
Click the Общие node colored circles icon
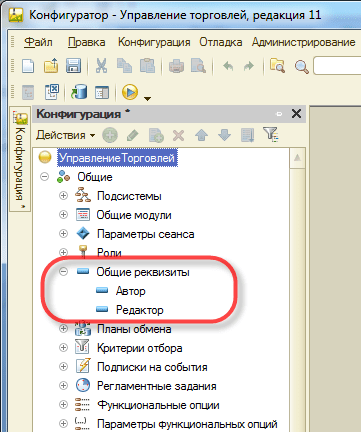(x=63, y=177)
